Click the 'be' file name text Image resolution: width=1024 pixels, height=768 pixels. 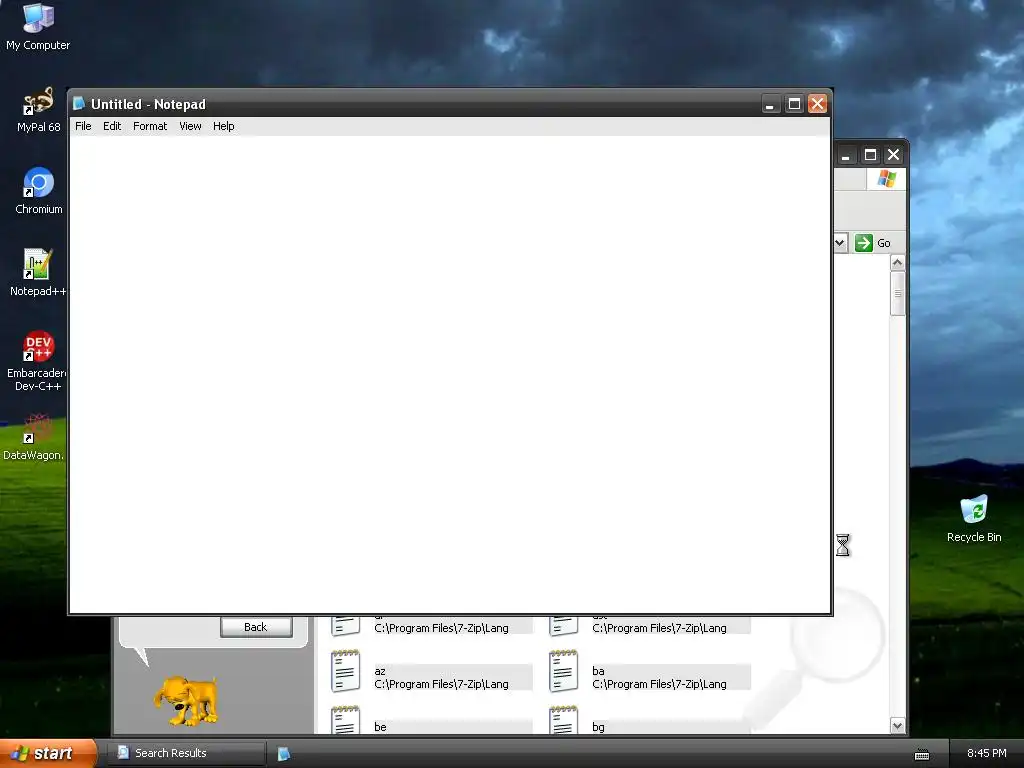coord(380,727)
